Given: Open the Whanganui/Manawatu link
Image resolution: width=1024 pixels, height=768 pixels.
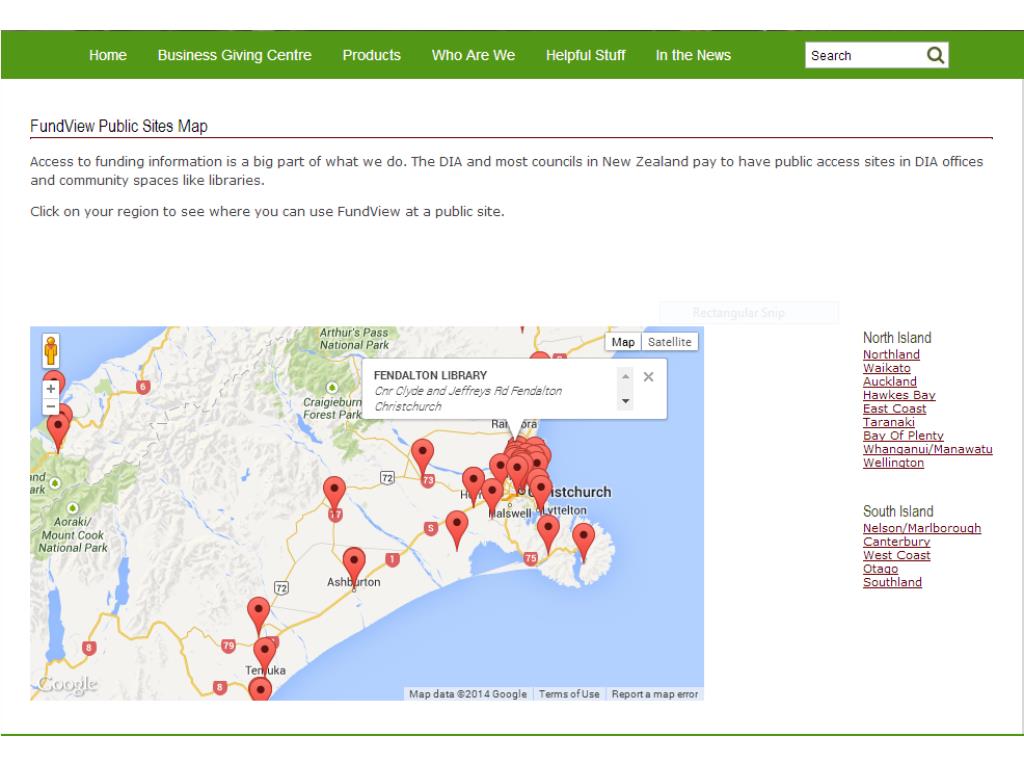Looking at the screenshot, I should [928, 449].
